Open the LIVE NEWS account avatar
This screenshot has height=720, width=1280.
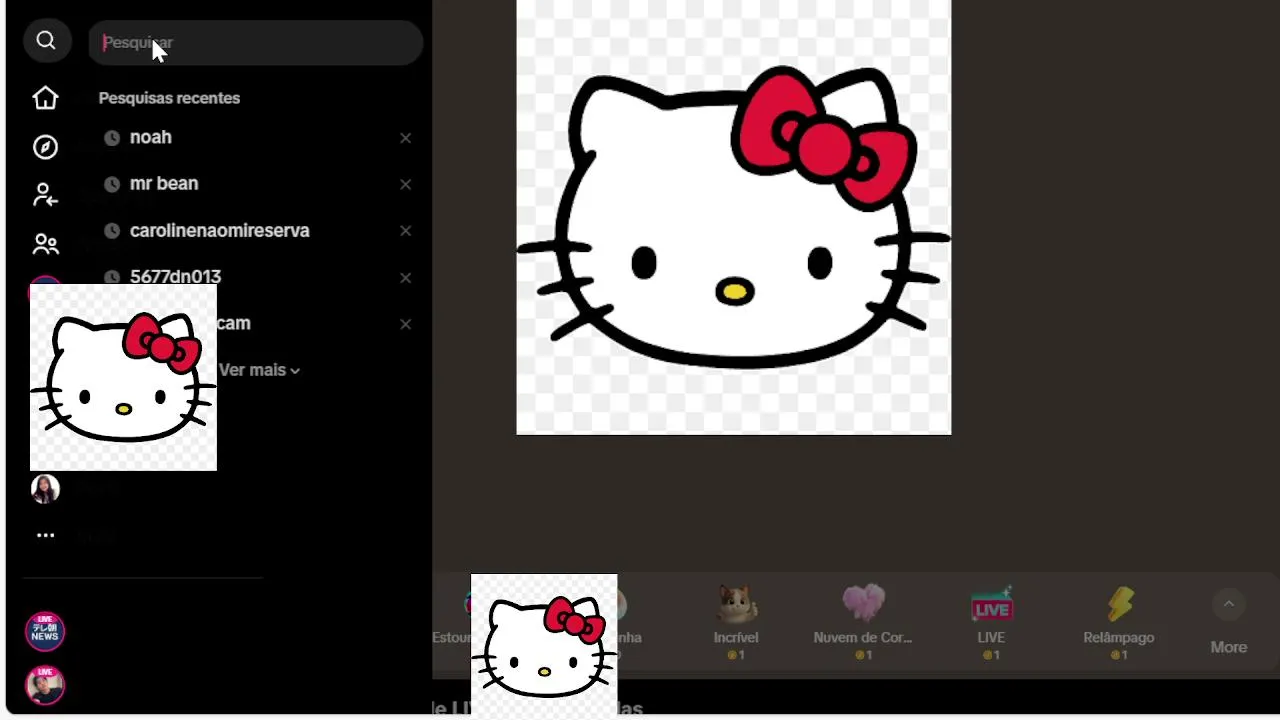45,631
